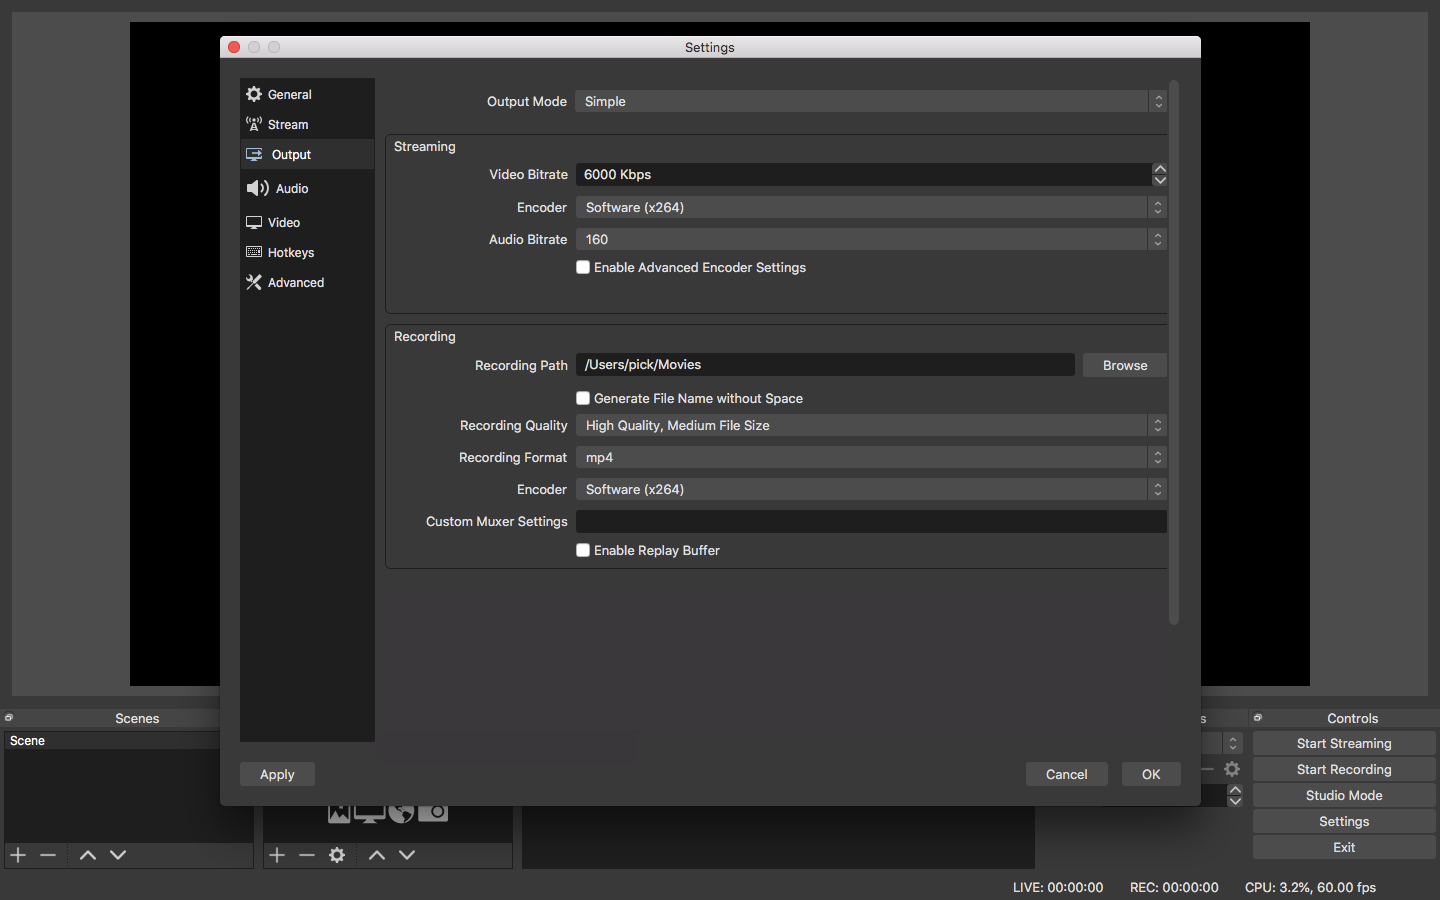Click the Browse button
This screenshot has width=1440, height=900.
click(x=1125, y=365)
